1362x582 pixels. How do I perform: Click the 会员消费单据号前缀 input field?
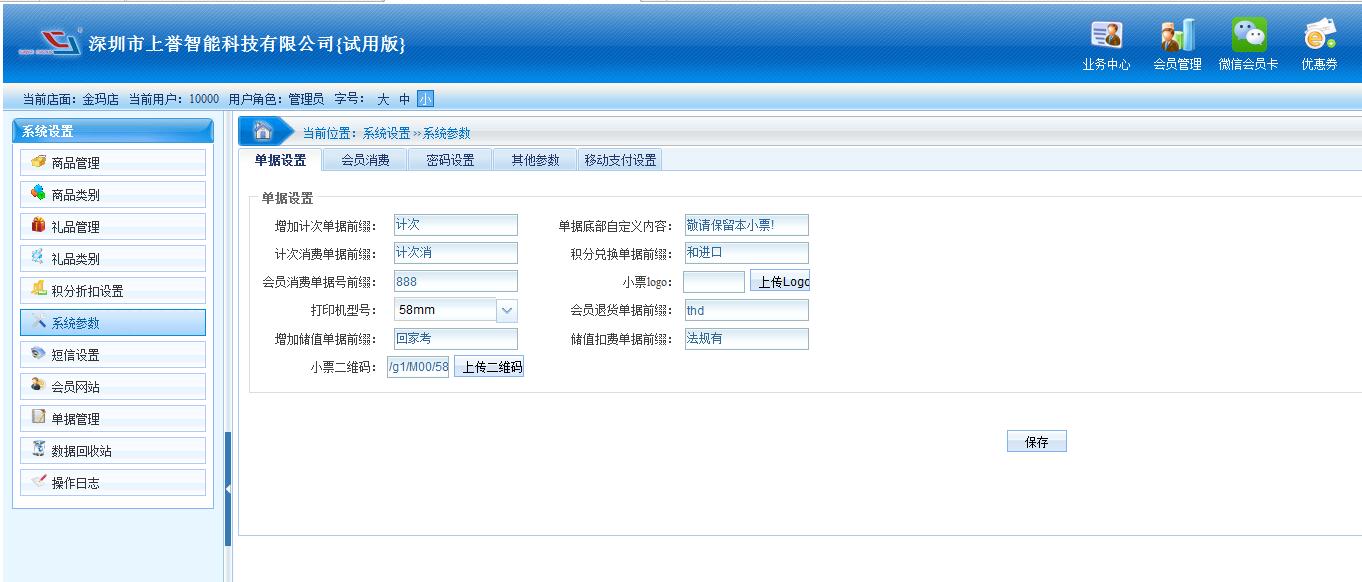click(x=456, y=282)
